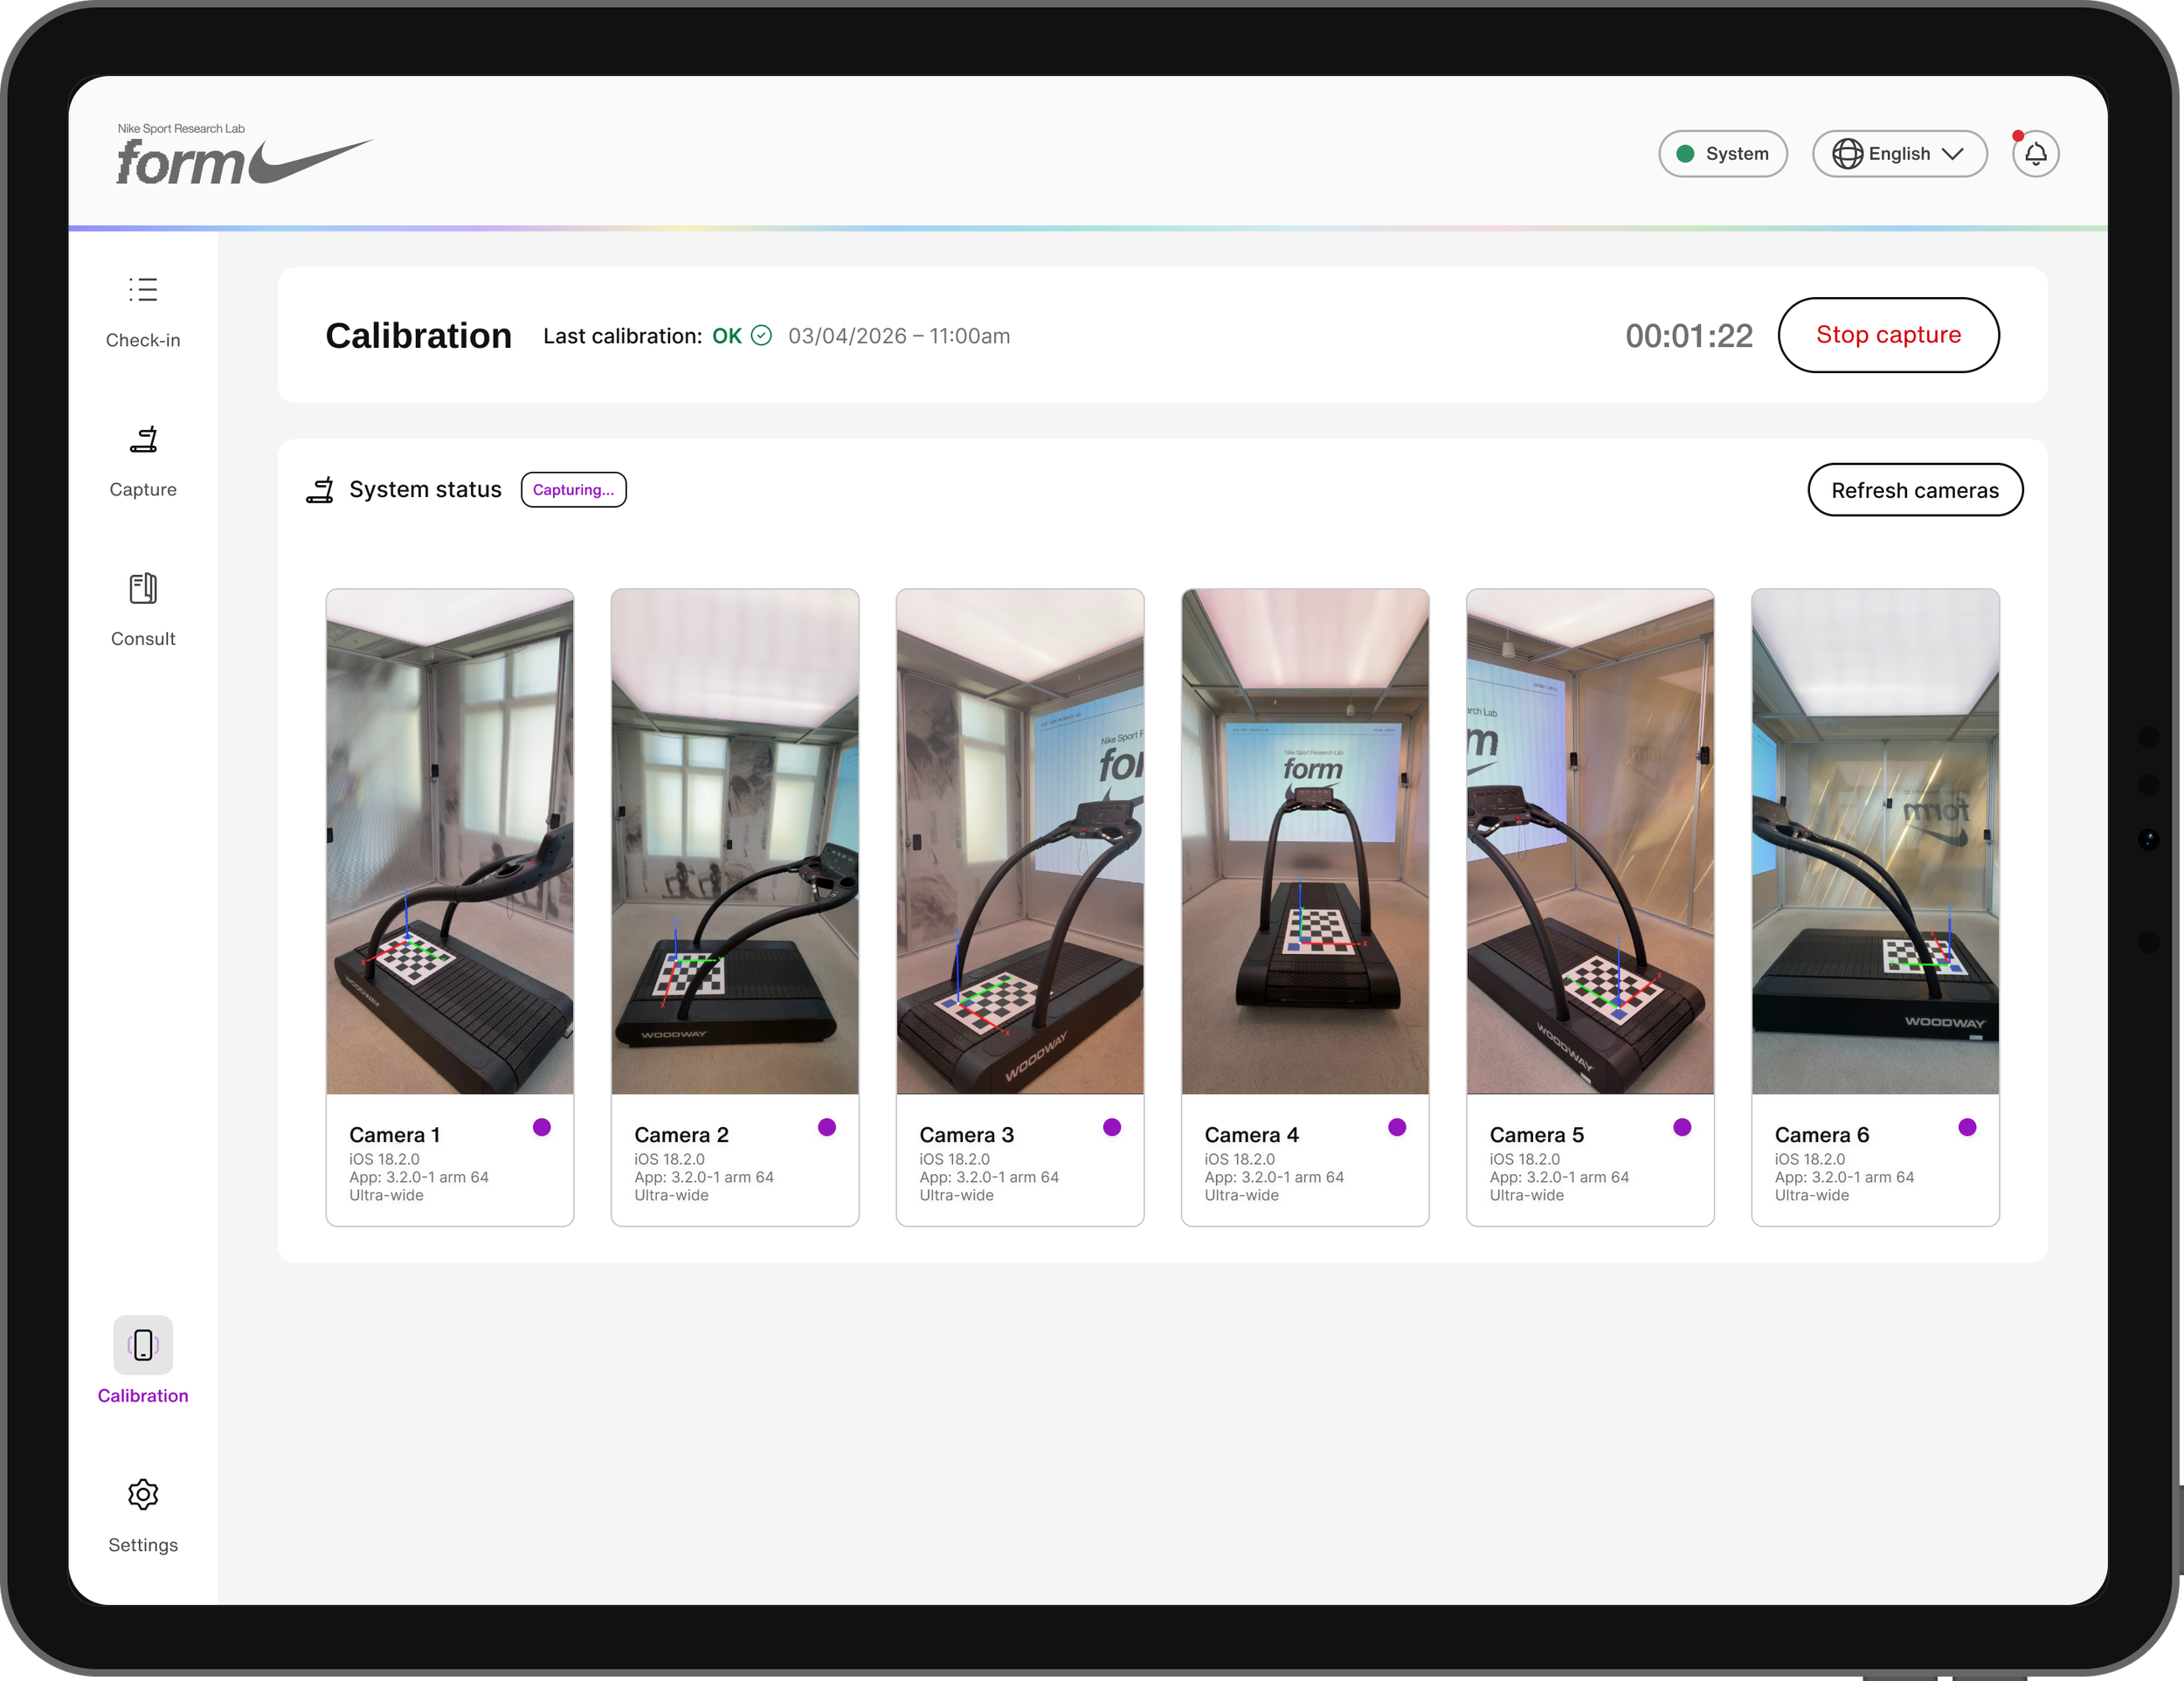Open Camera 1 preview thumbnail

point(450,842)
